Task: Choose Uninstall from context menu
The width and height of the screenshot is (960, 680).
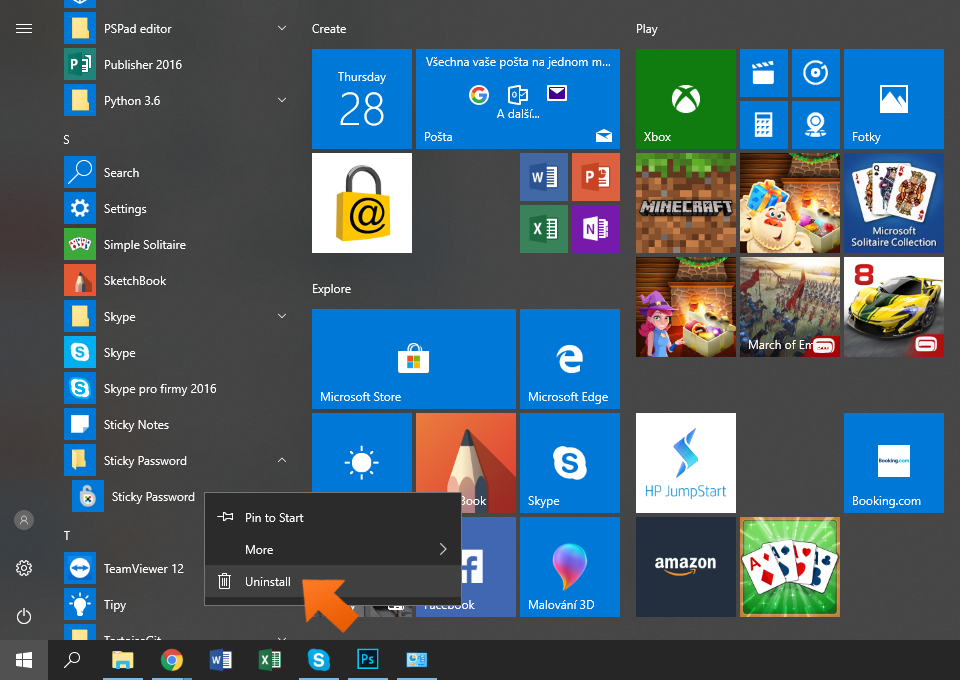Action: [332, 581]
